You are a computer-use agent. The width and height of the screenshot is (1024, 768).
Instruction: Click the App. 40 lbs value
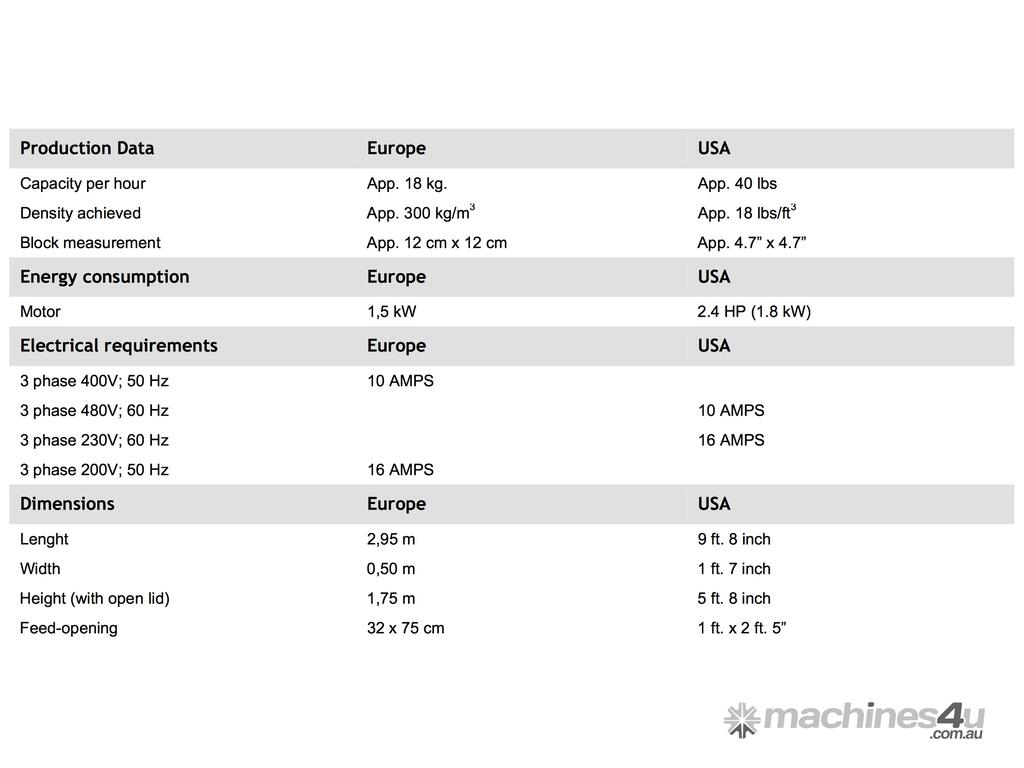pyautogui.click(x=737, y=183)
